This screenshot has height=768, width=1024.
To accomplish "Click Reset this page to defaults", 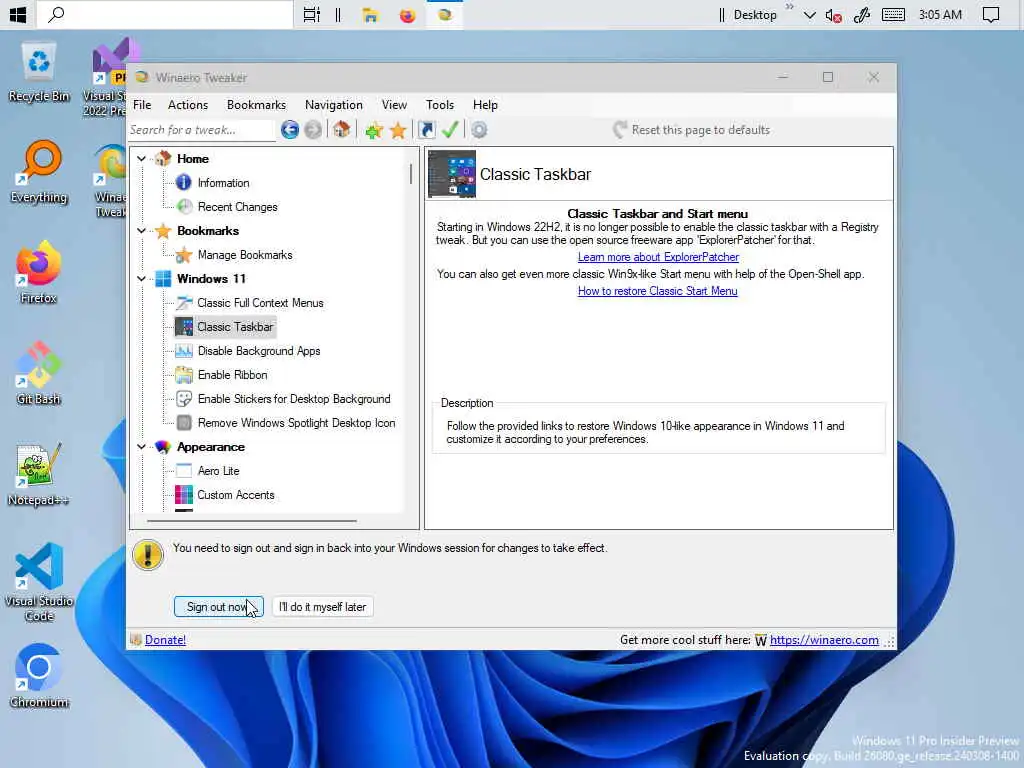I will pyautogui.click(x=692, y=130).
